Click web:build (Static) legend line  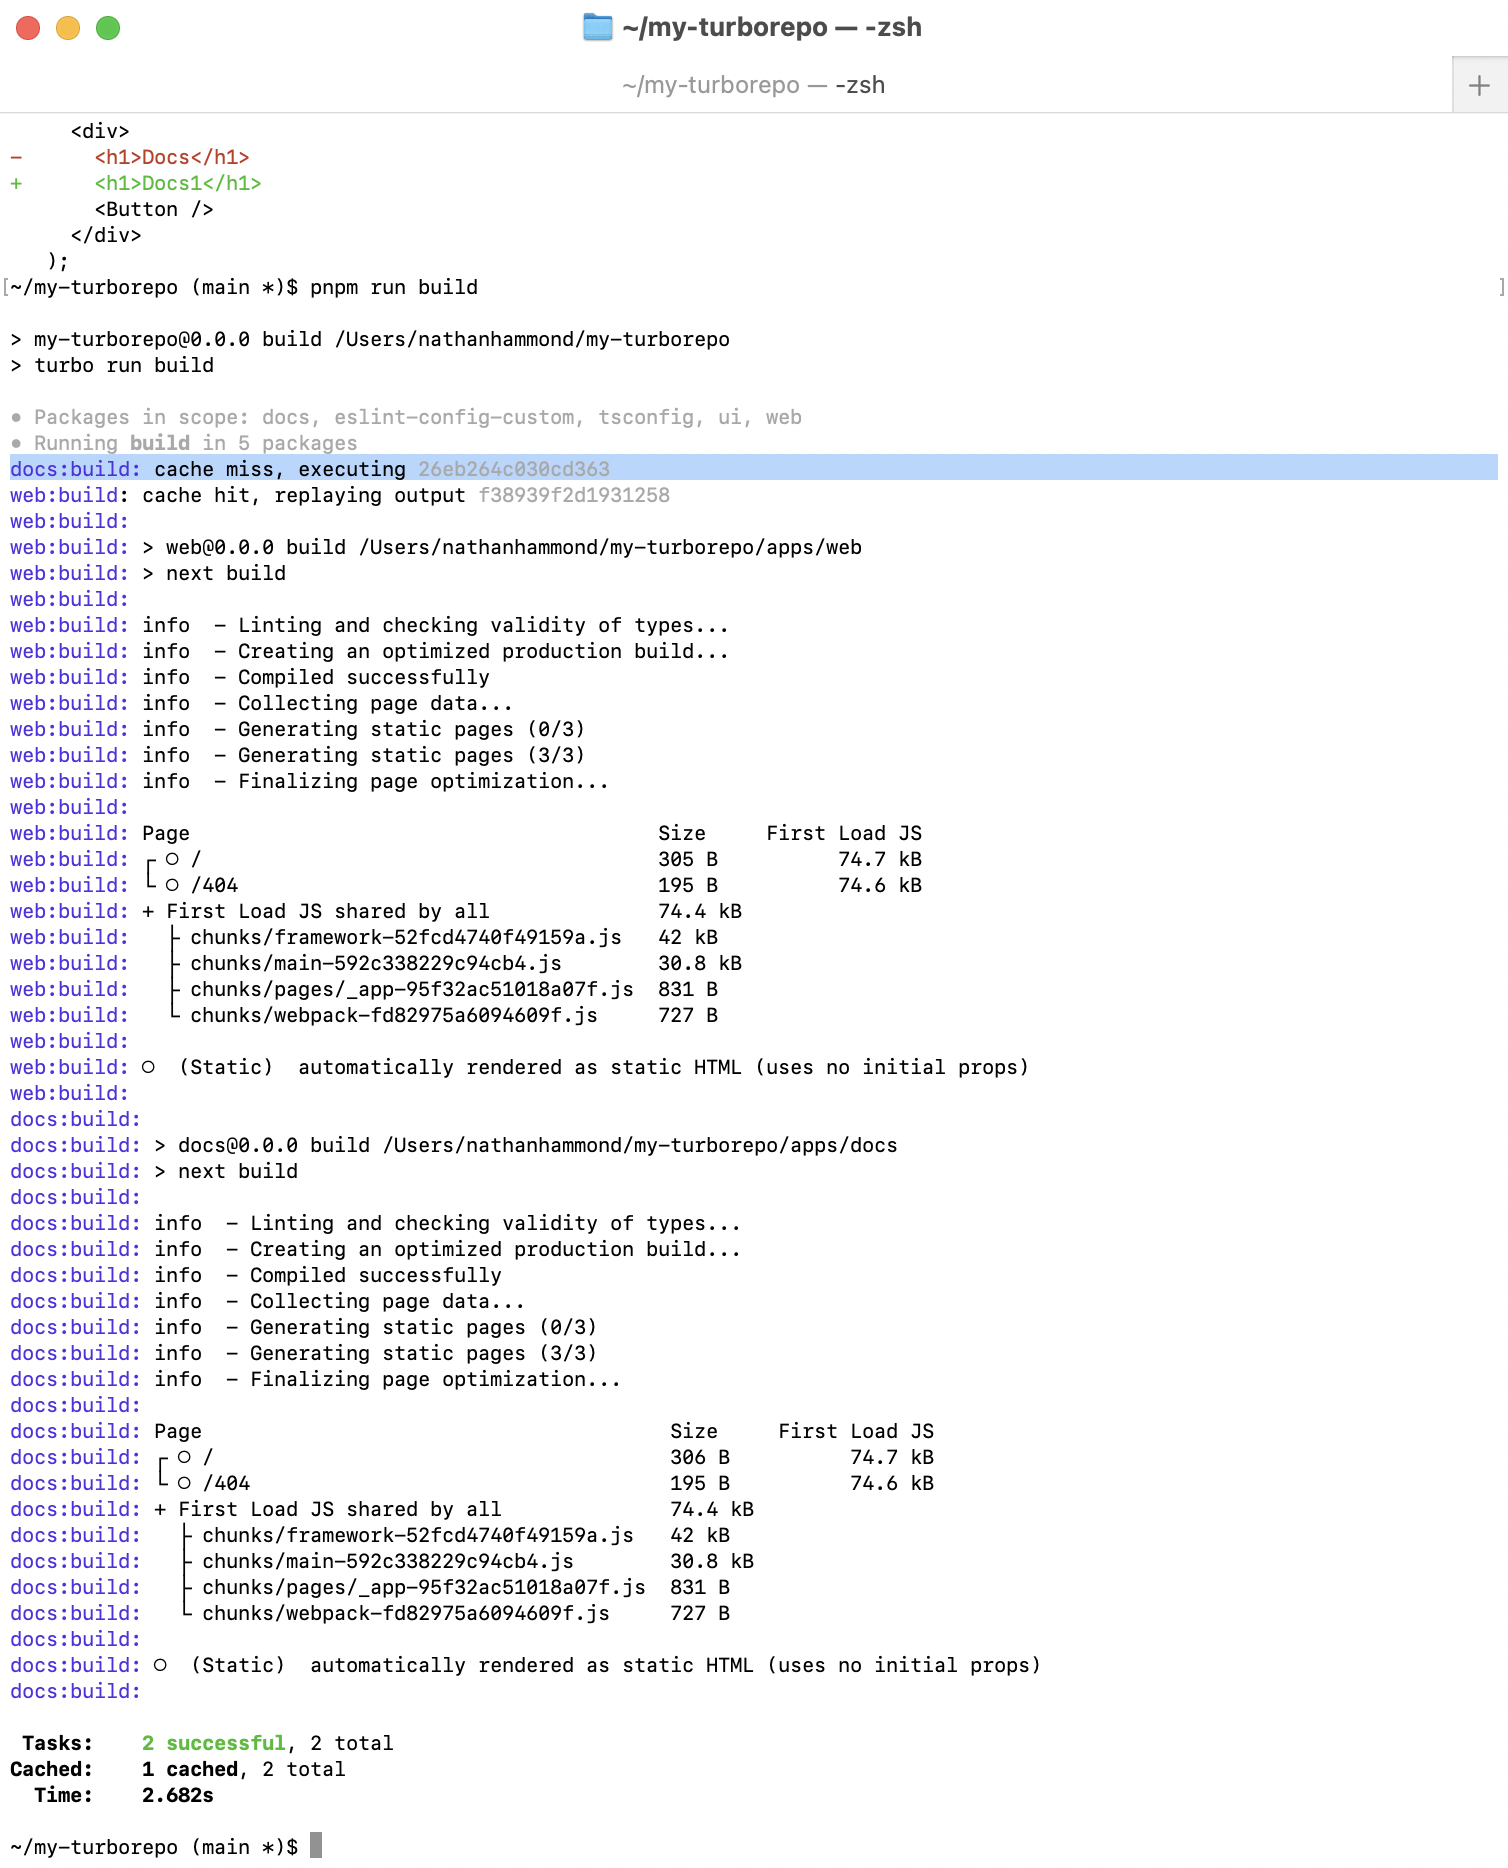point(520,1067)
